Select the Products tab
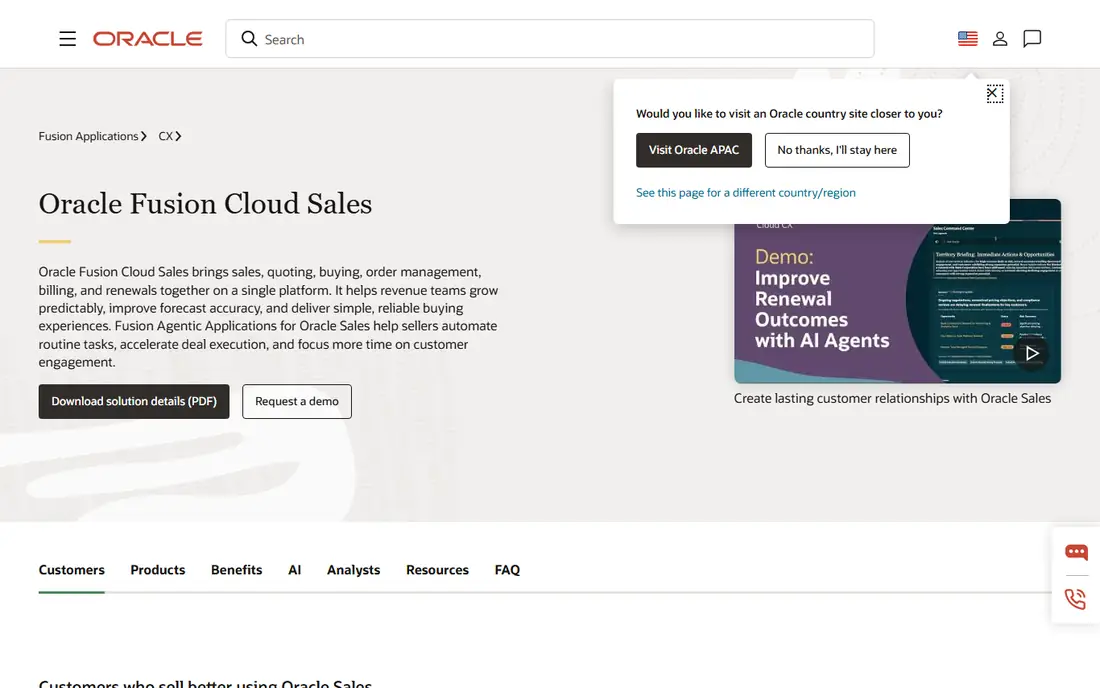 158,569
